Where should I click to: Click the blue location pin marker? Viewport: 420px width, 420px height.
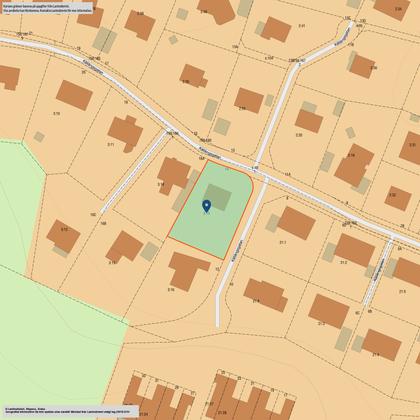[207, 206]
